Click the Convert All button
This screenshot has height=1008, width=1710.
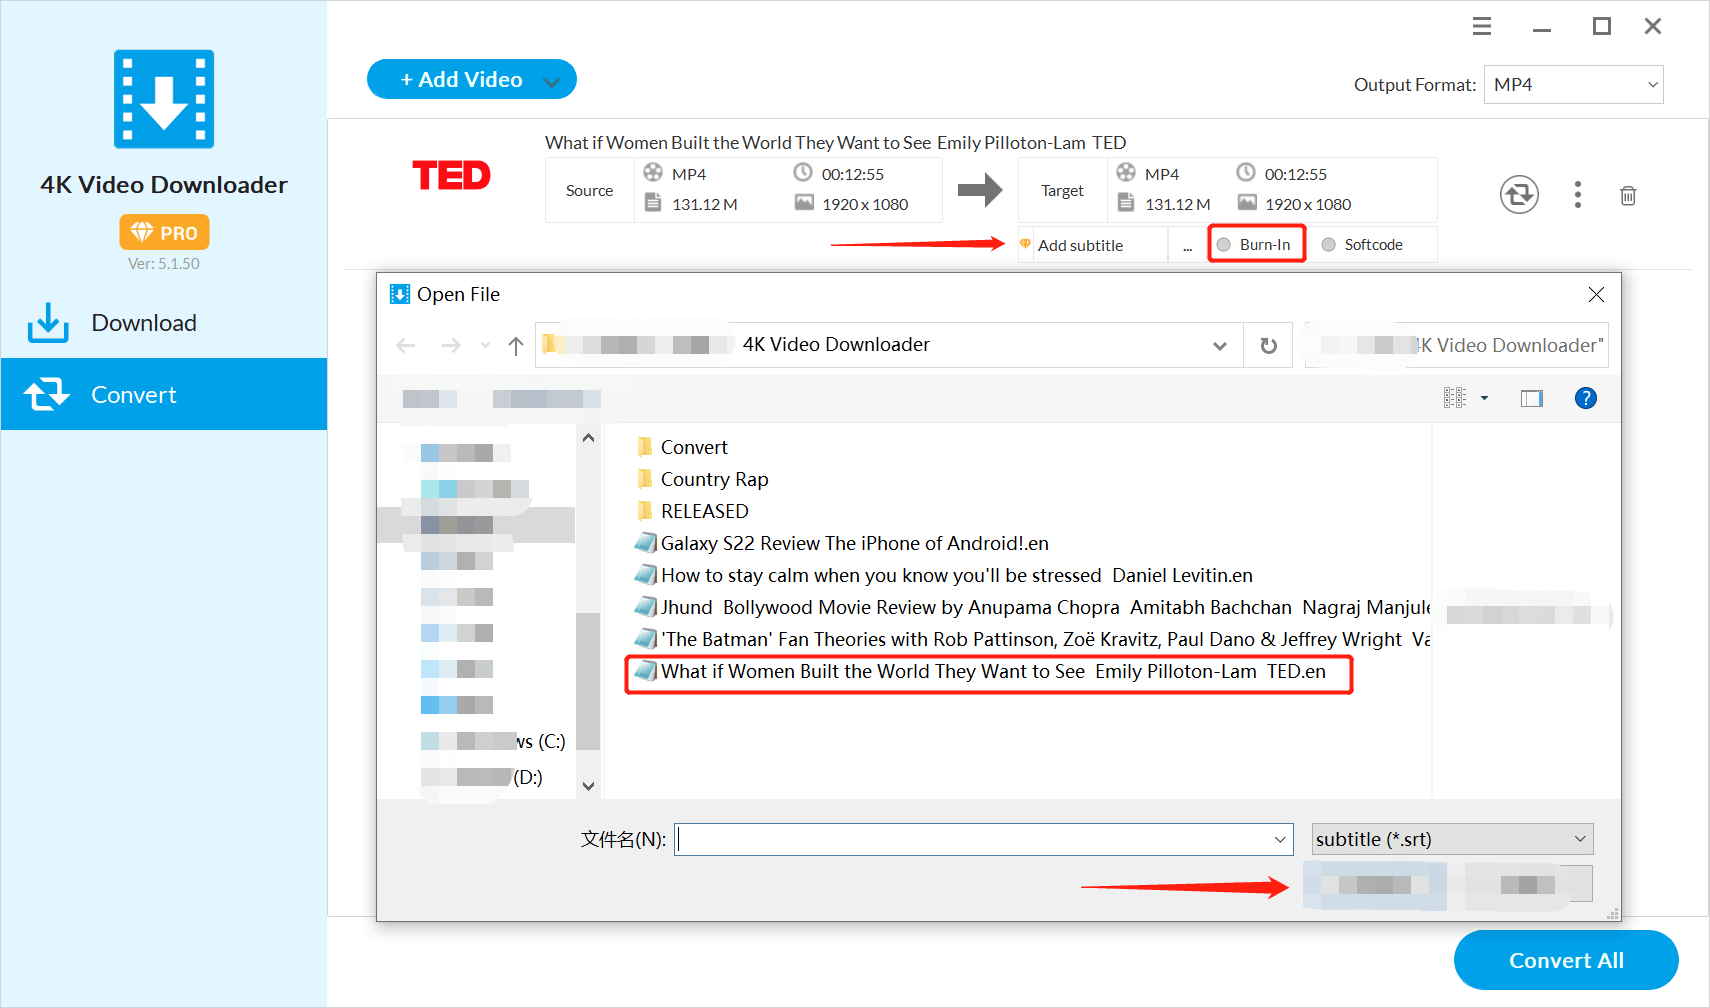1565,960
